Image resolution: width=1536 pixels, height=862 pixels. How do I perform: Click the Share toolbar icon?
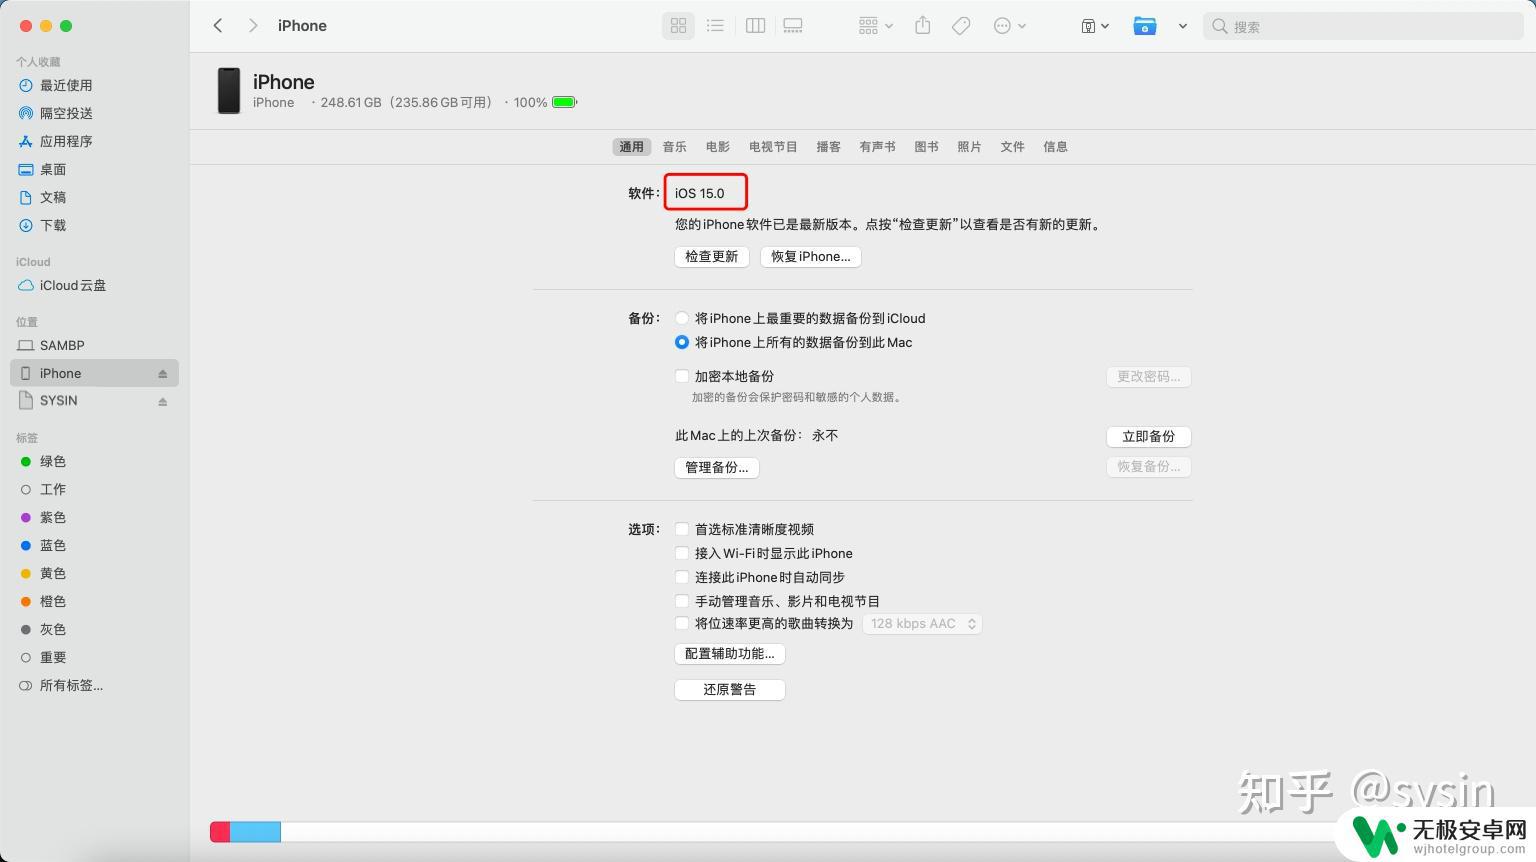pos(923,25)
